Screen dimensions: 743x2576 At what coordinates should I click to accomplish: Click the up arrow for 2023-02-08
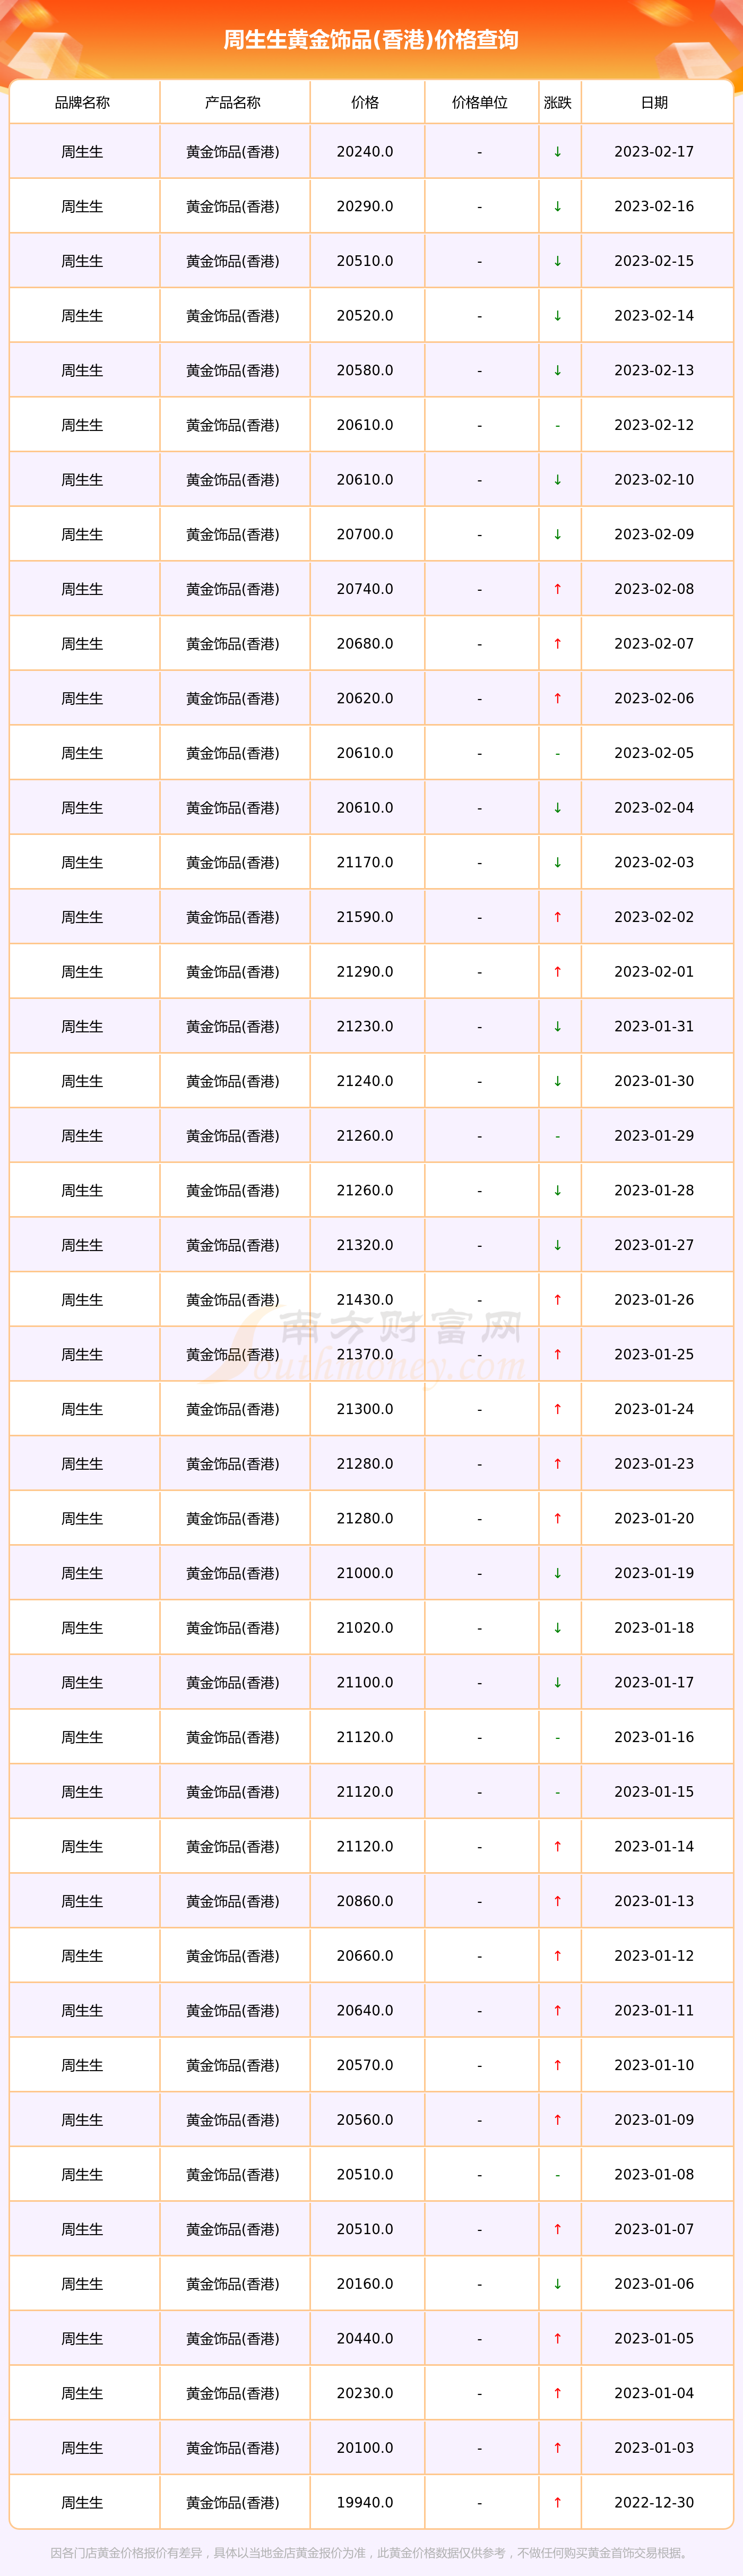pos(557,589)
